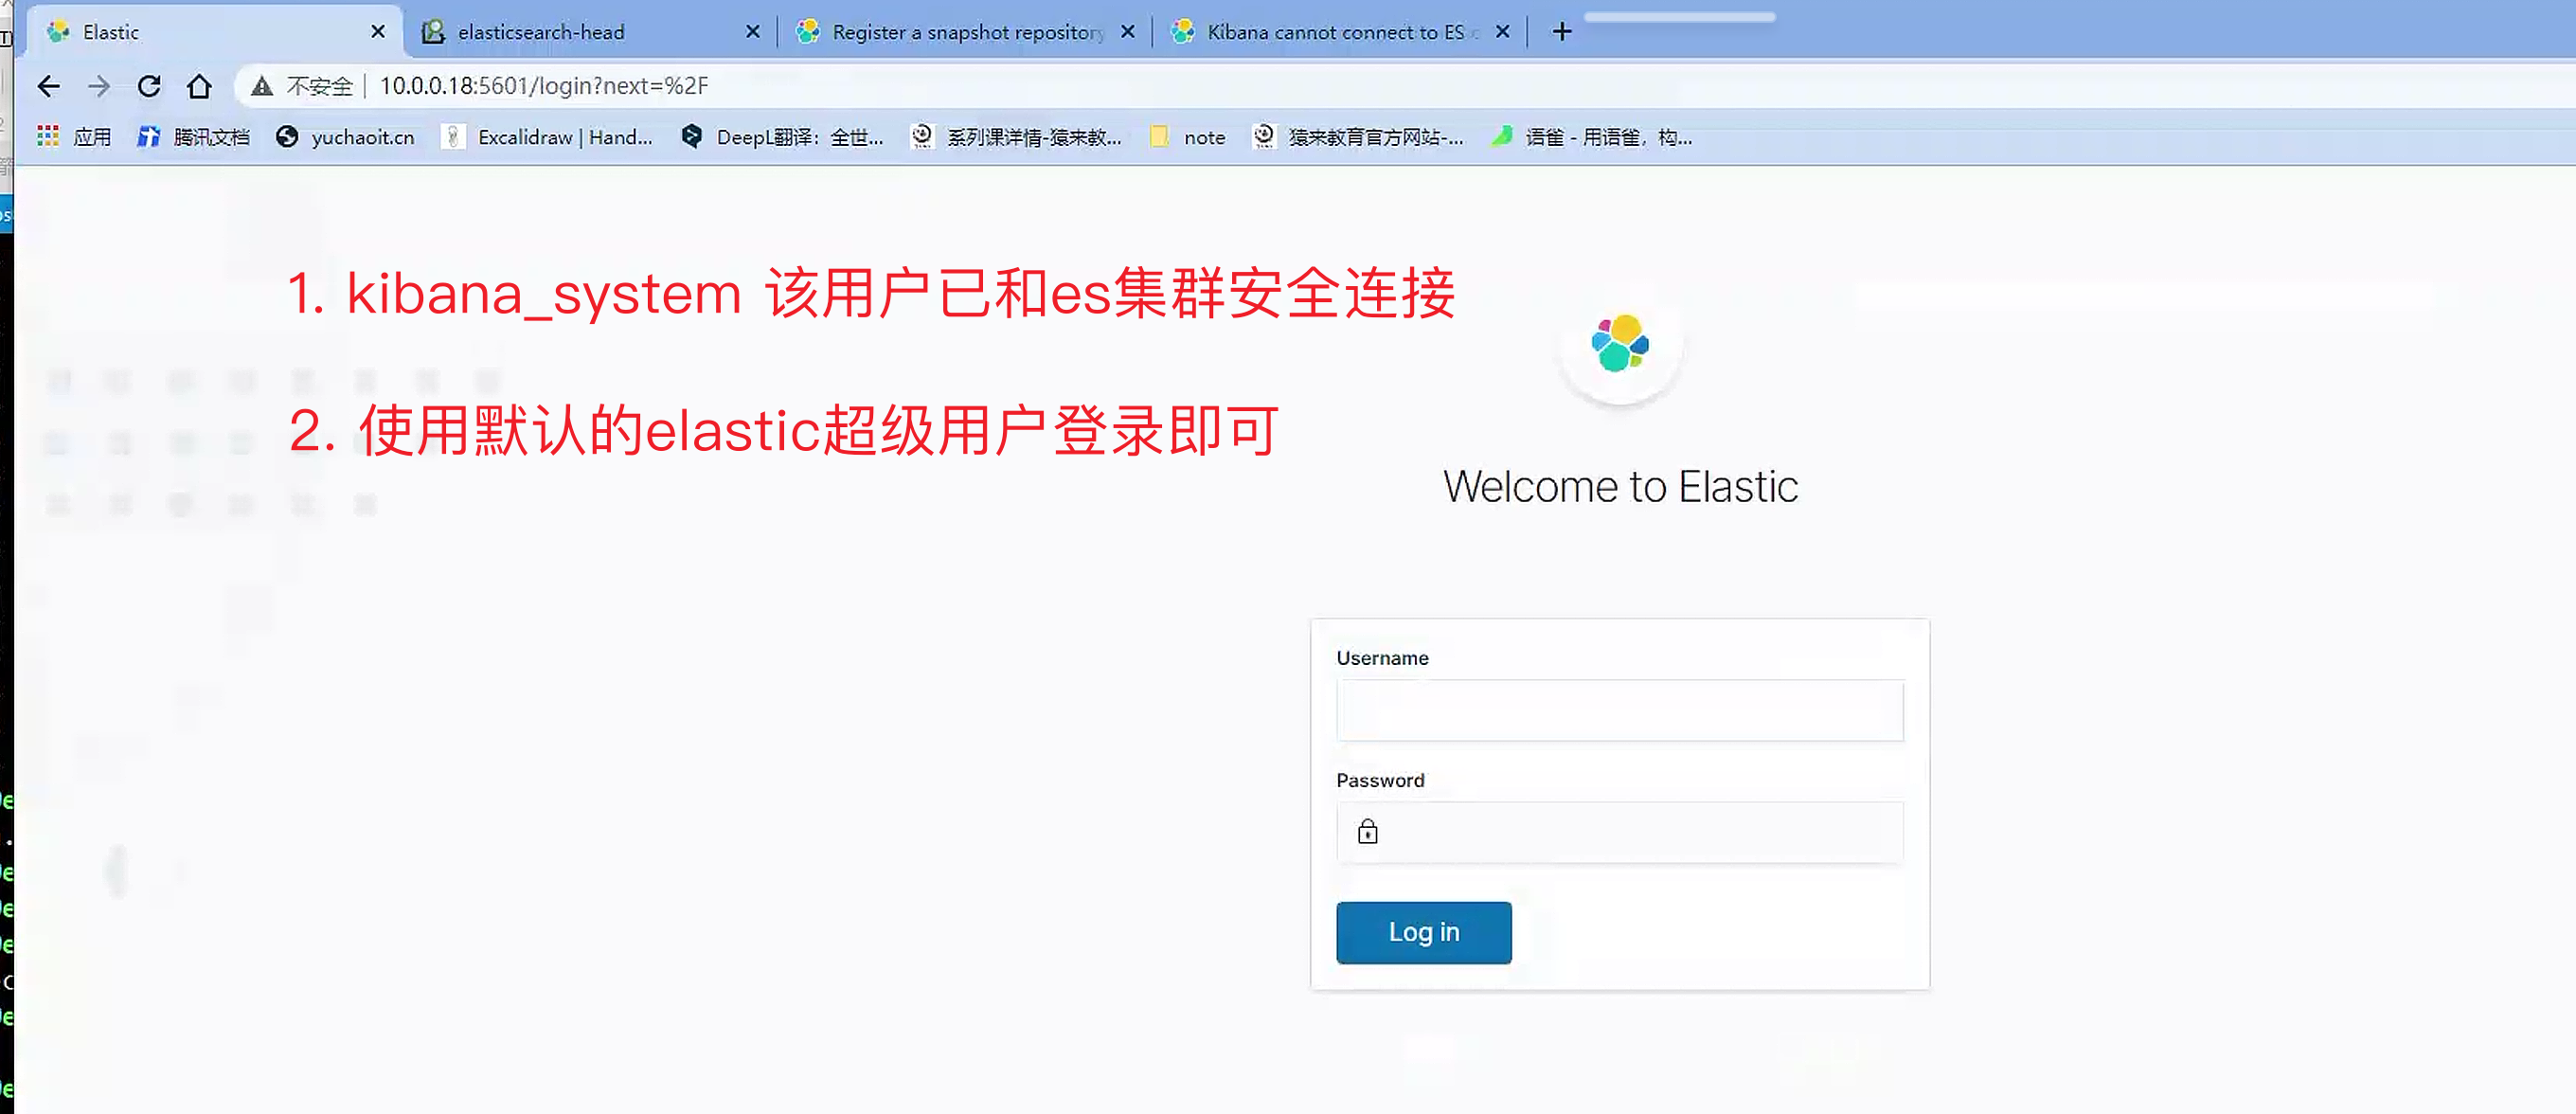Open the note bookmark folder
Viewport: 2576px width, 1114px height.
(1188, 137)
